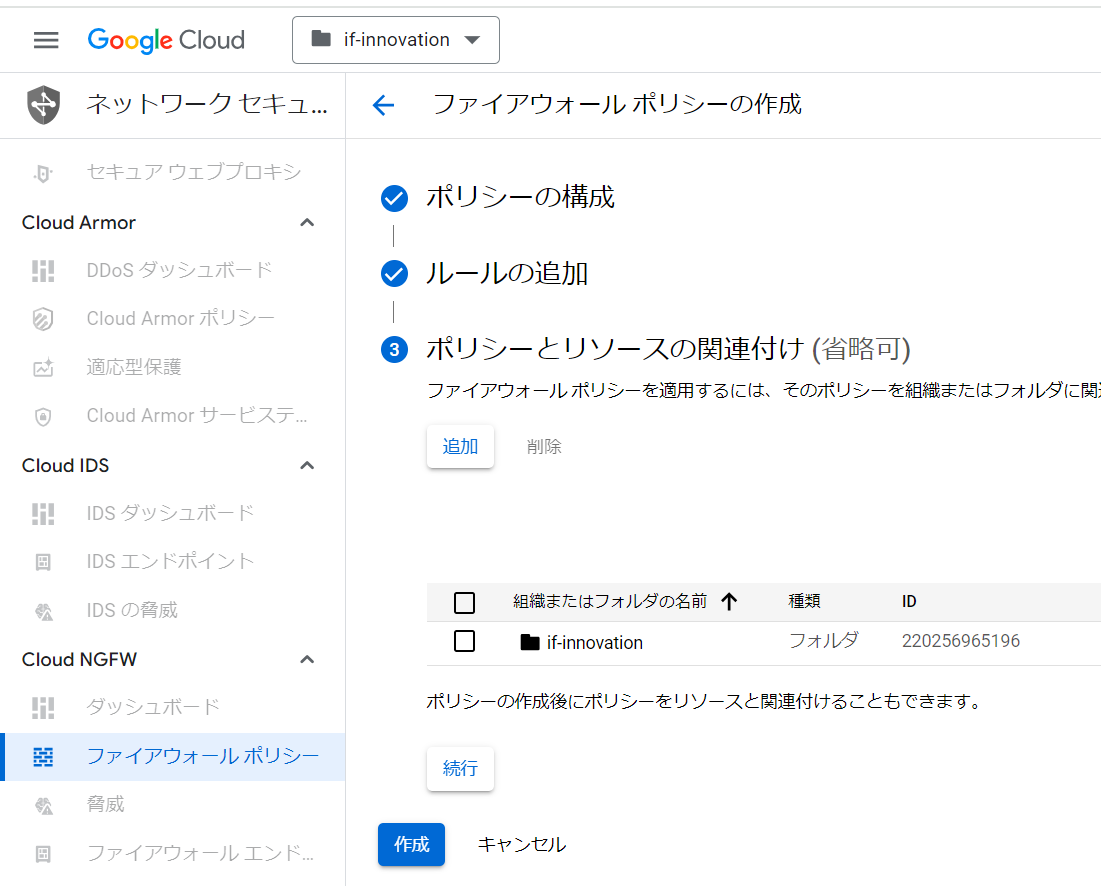Open ファイアウォール ポリシー in the sidebar
The image size is (1101, 886).
point(202,756)
